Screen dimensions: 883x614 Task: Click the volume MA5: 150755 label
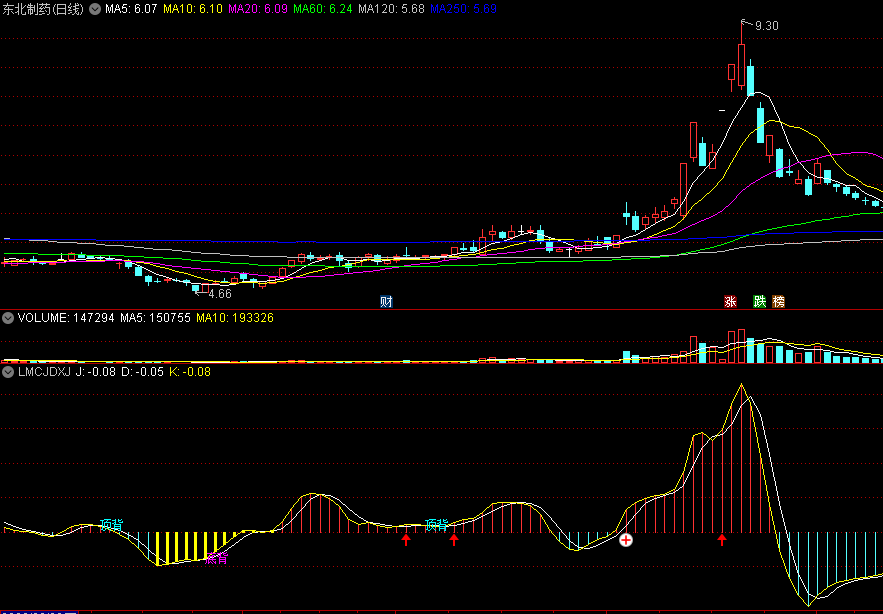coord(155,318)
